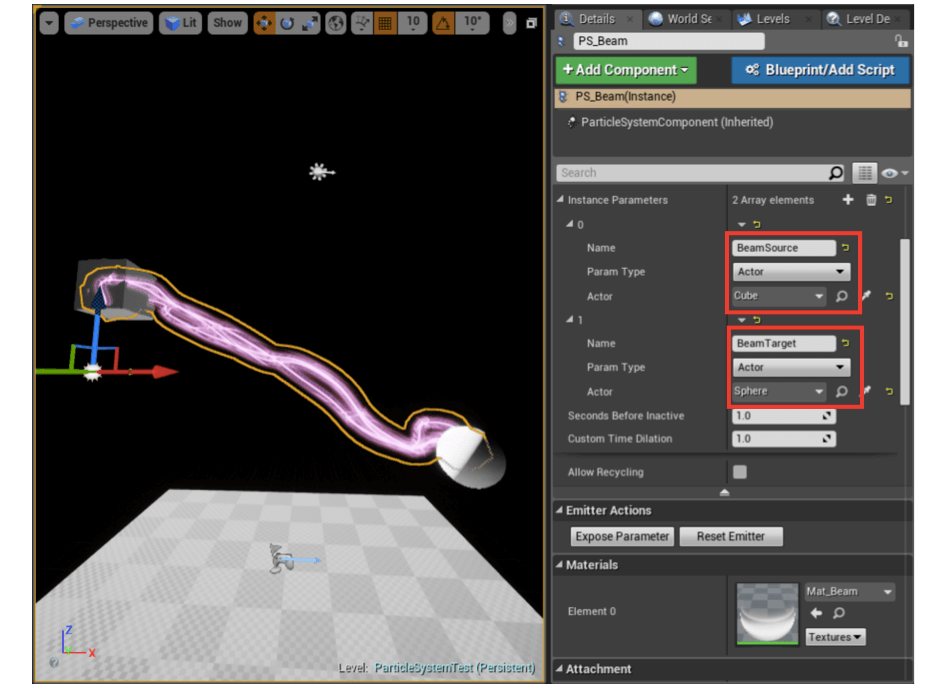946x690 pixels.
Task: Delete all Instance Parameters with trash icon
Action: pos(871,200)
